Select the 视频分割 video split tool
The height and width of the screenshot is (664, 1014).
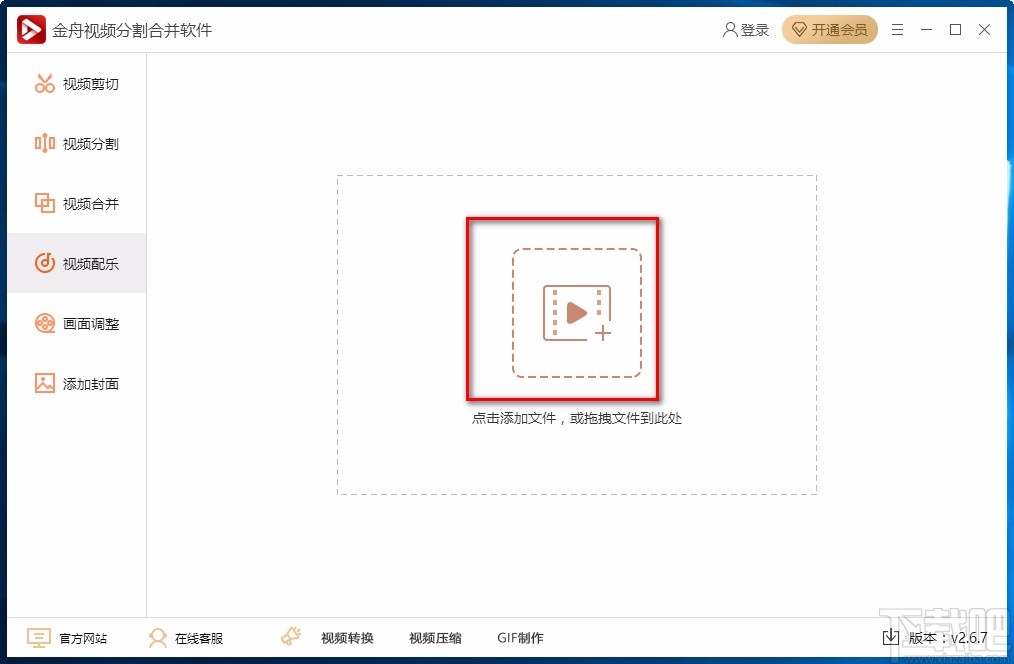click(75, 143)
